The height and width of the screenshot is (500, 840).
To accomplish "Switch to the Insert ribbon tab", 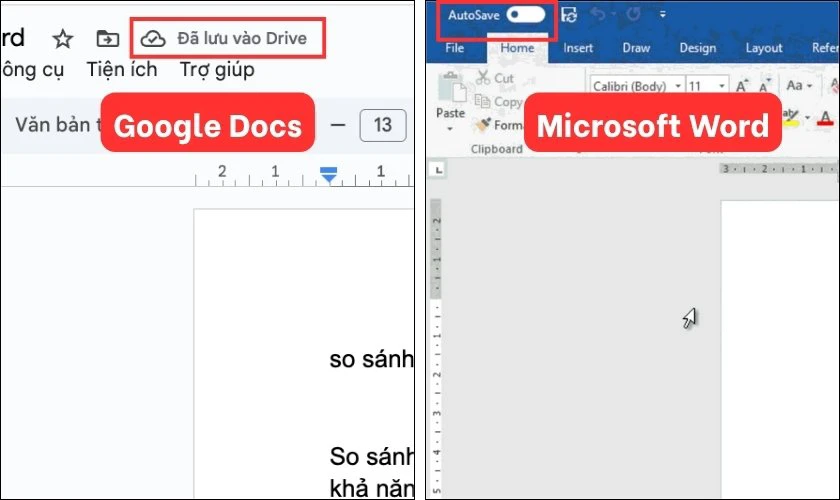I will coord(578,48).
